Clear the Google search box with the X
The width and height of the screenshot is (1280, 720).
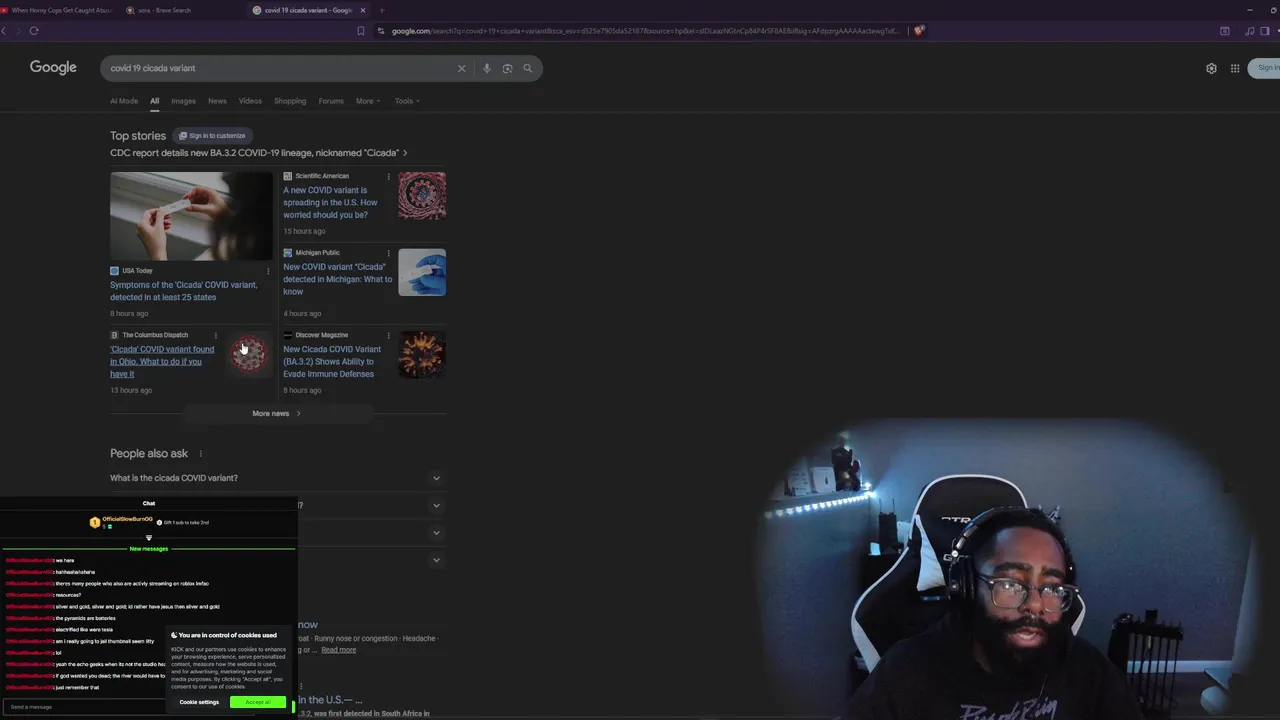(x=461, y=68)
